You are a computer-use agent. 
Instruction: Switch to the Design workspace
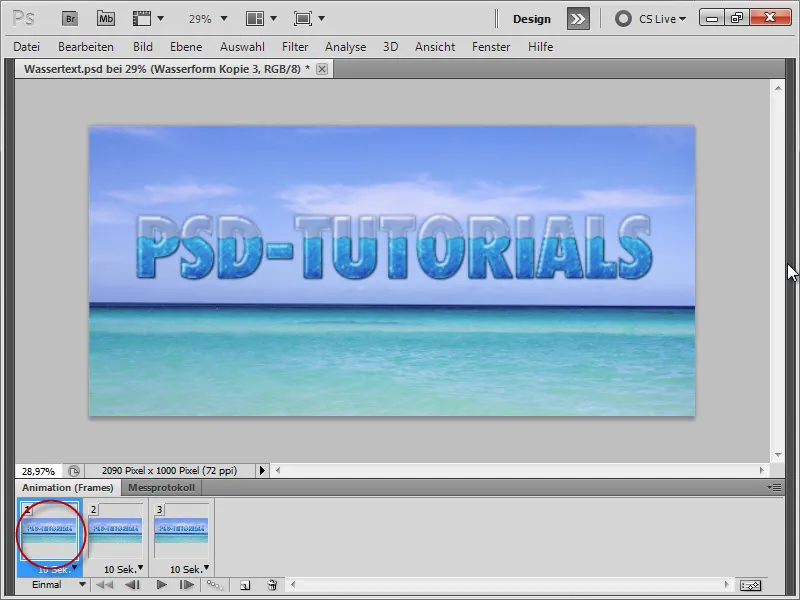pos(532,19)
